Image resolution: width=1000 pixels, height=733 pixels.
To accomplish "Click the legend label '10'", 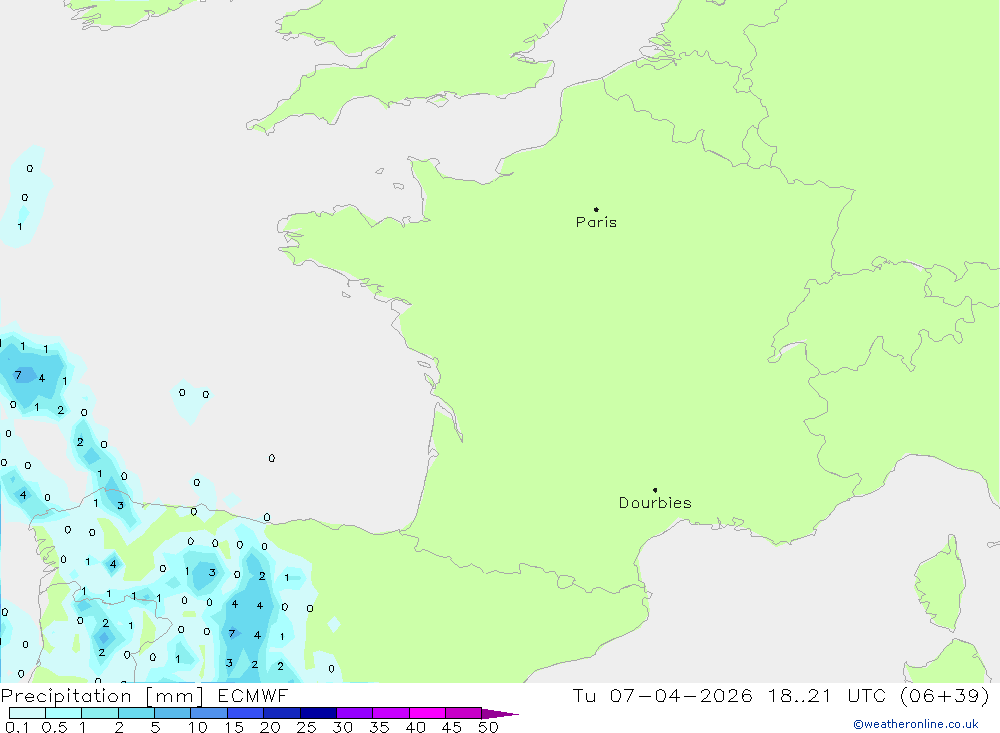I will pos(198,727).
